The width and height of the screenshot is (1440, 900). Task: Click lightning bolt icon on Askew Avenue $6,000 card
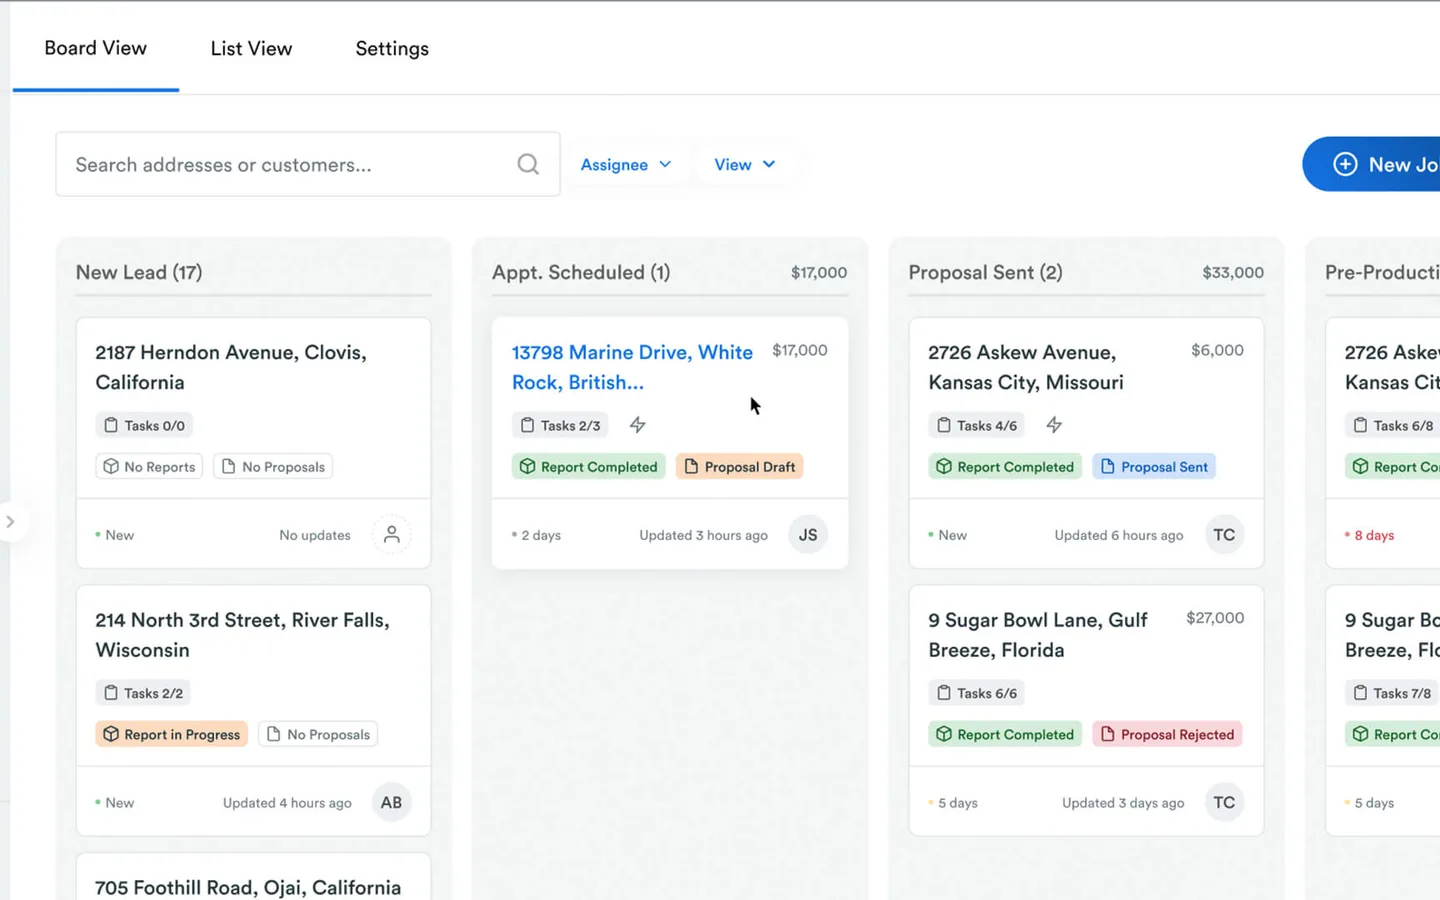coord(1054,425)
